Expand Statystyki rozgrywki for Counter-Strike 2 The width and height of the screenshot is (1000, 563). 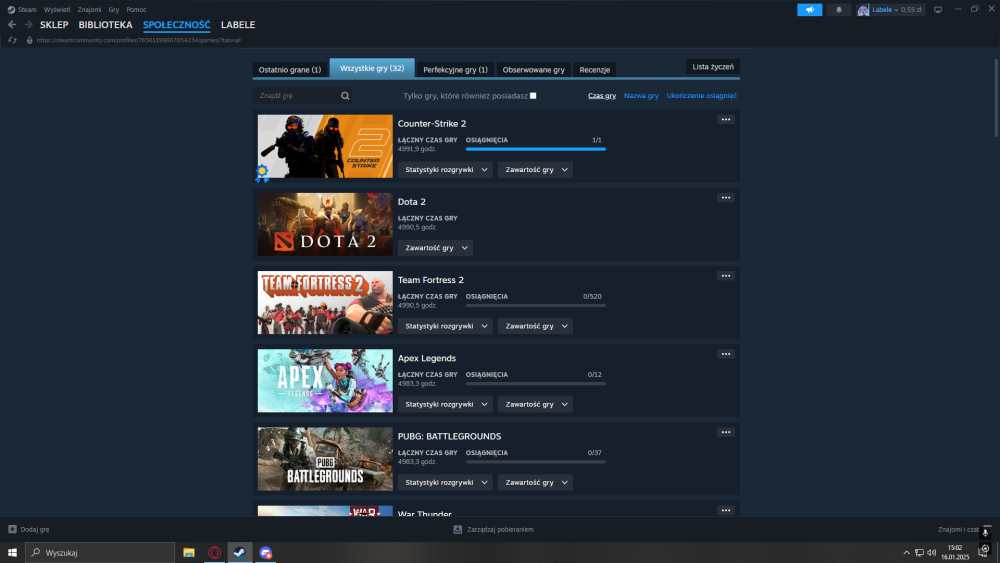(x=445, y=170)
